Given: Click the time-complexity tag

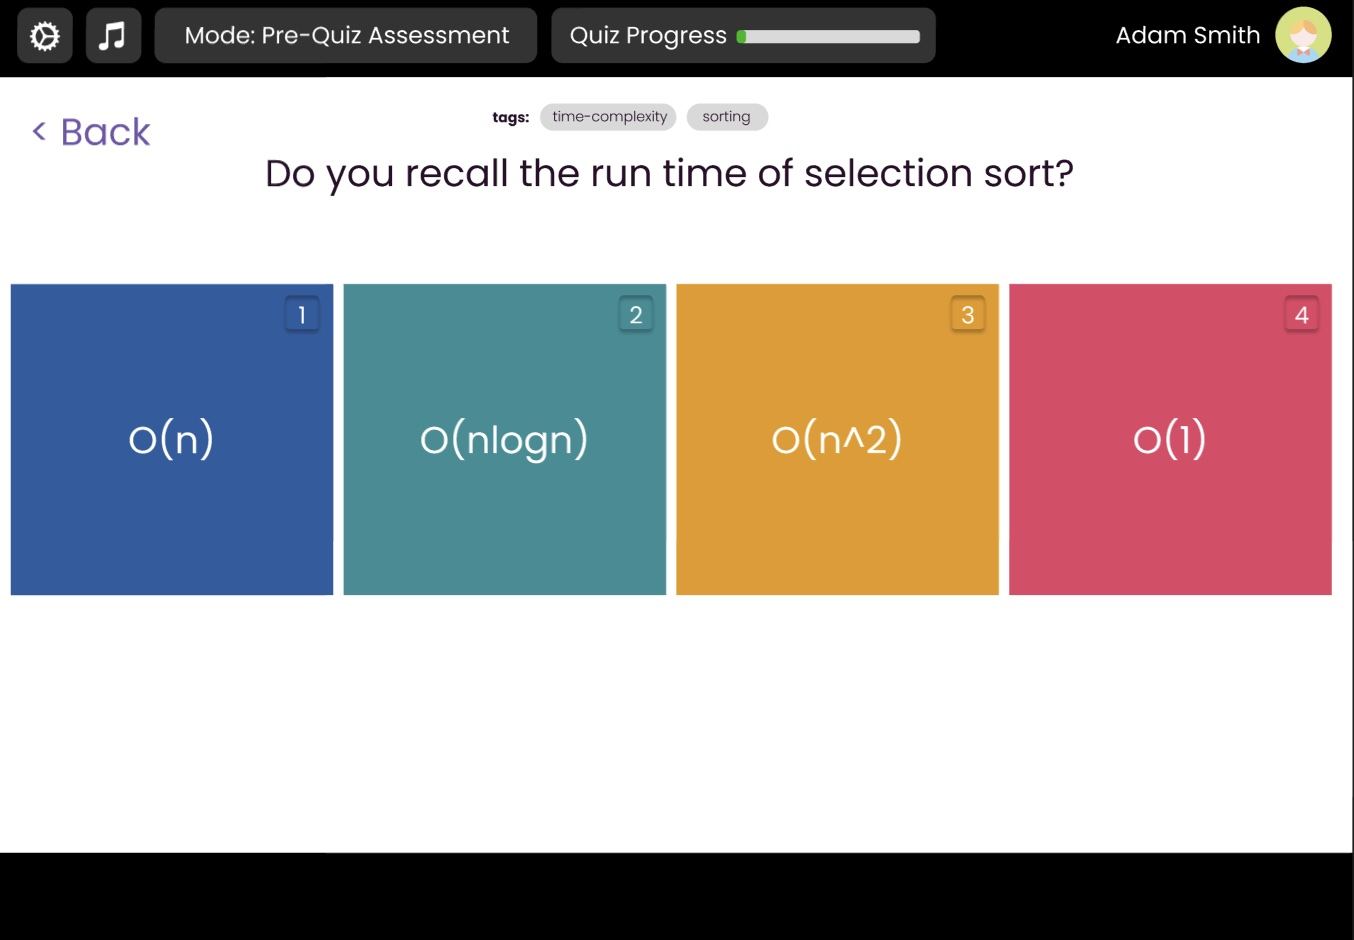Looking at the screenshot, I should pyautogui.click(x=609, y=117).
